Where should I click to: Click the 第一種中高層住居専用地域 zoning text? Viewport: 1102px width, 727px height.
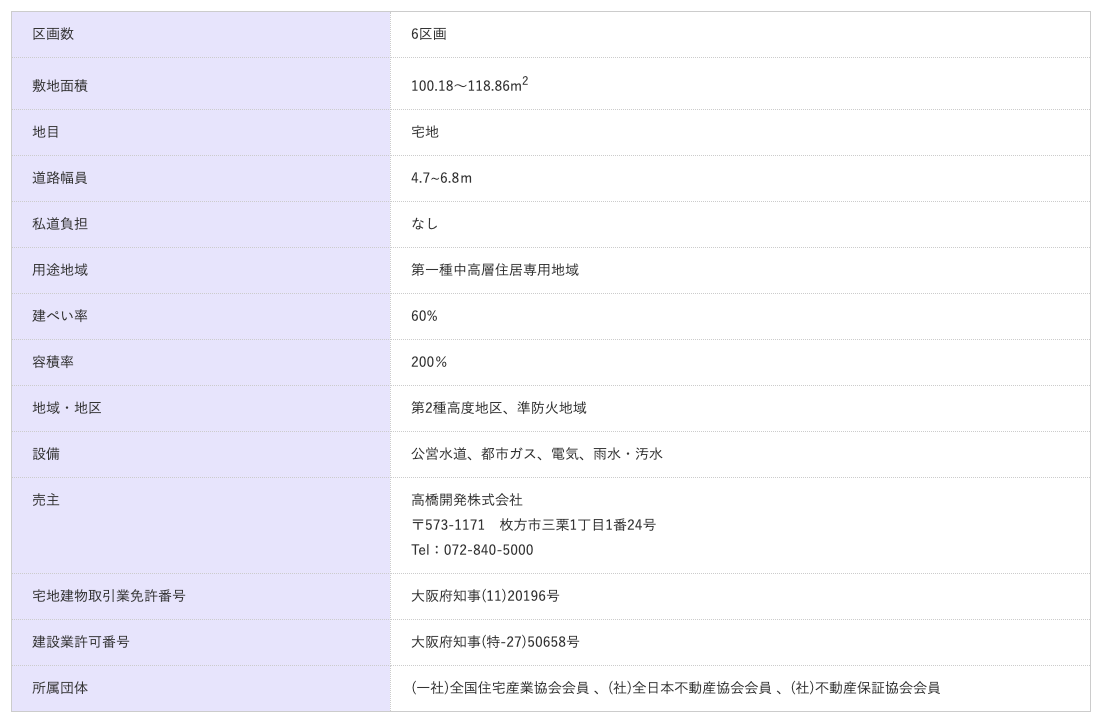coord(495,270)
